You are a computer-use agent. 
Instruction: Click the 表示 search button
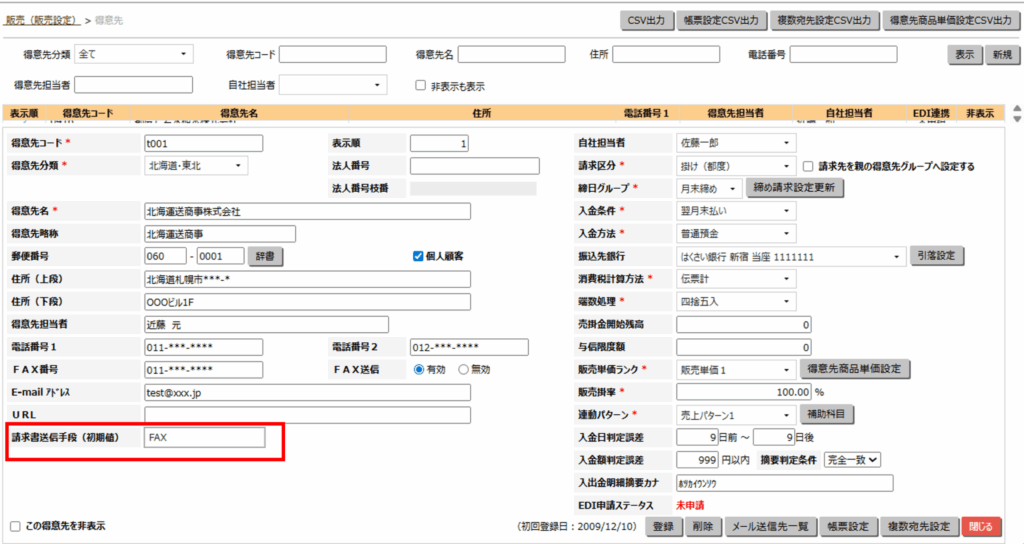(x=964, y=55)
